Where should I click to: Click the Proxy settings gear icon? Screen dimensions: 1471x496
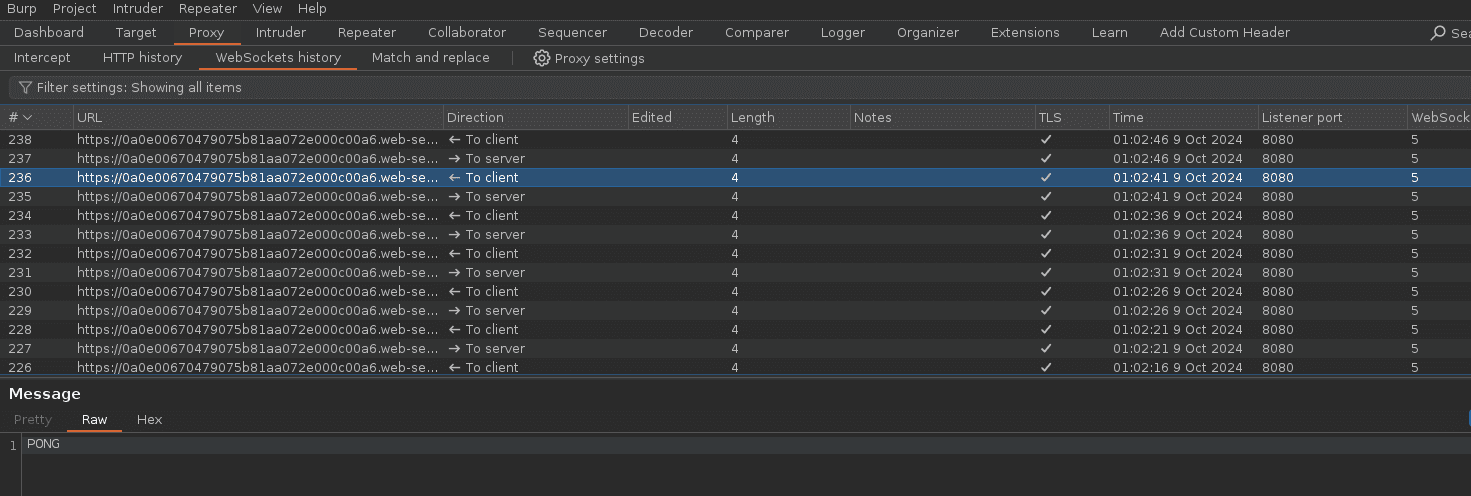click(x=542, y=58)
